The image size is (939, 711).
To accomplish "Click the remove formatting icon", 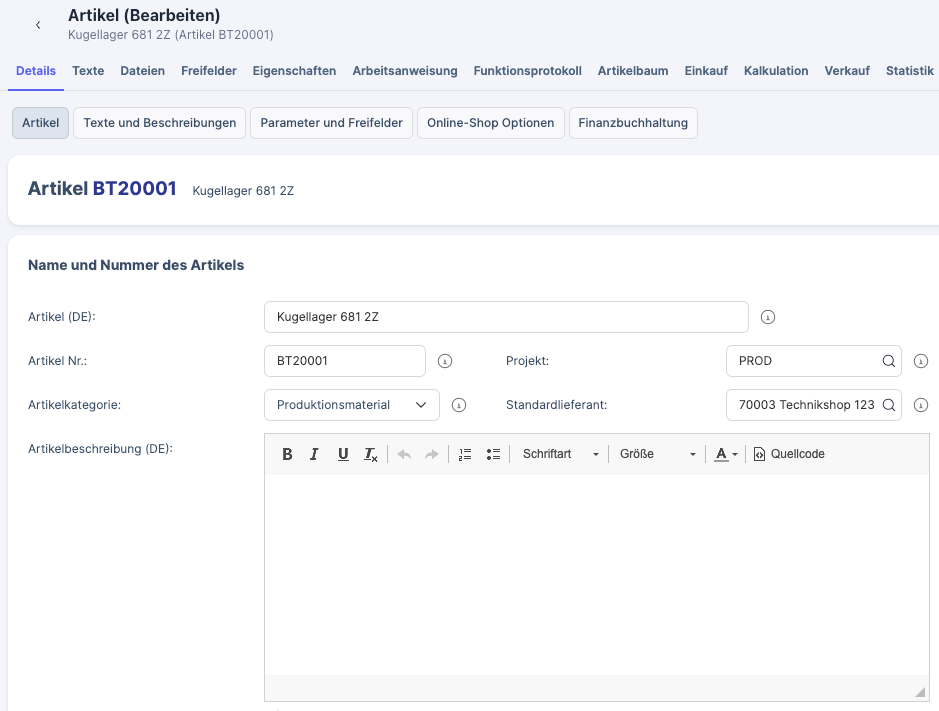I will point(371,454).
